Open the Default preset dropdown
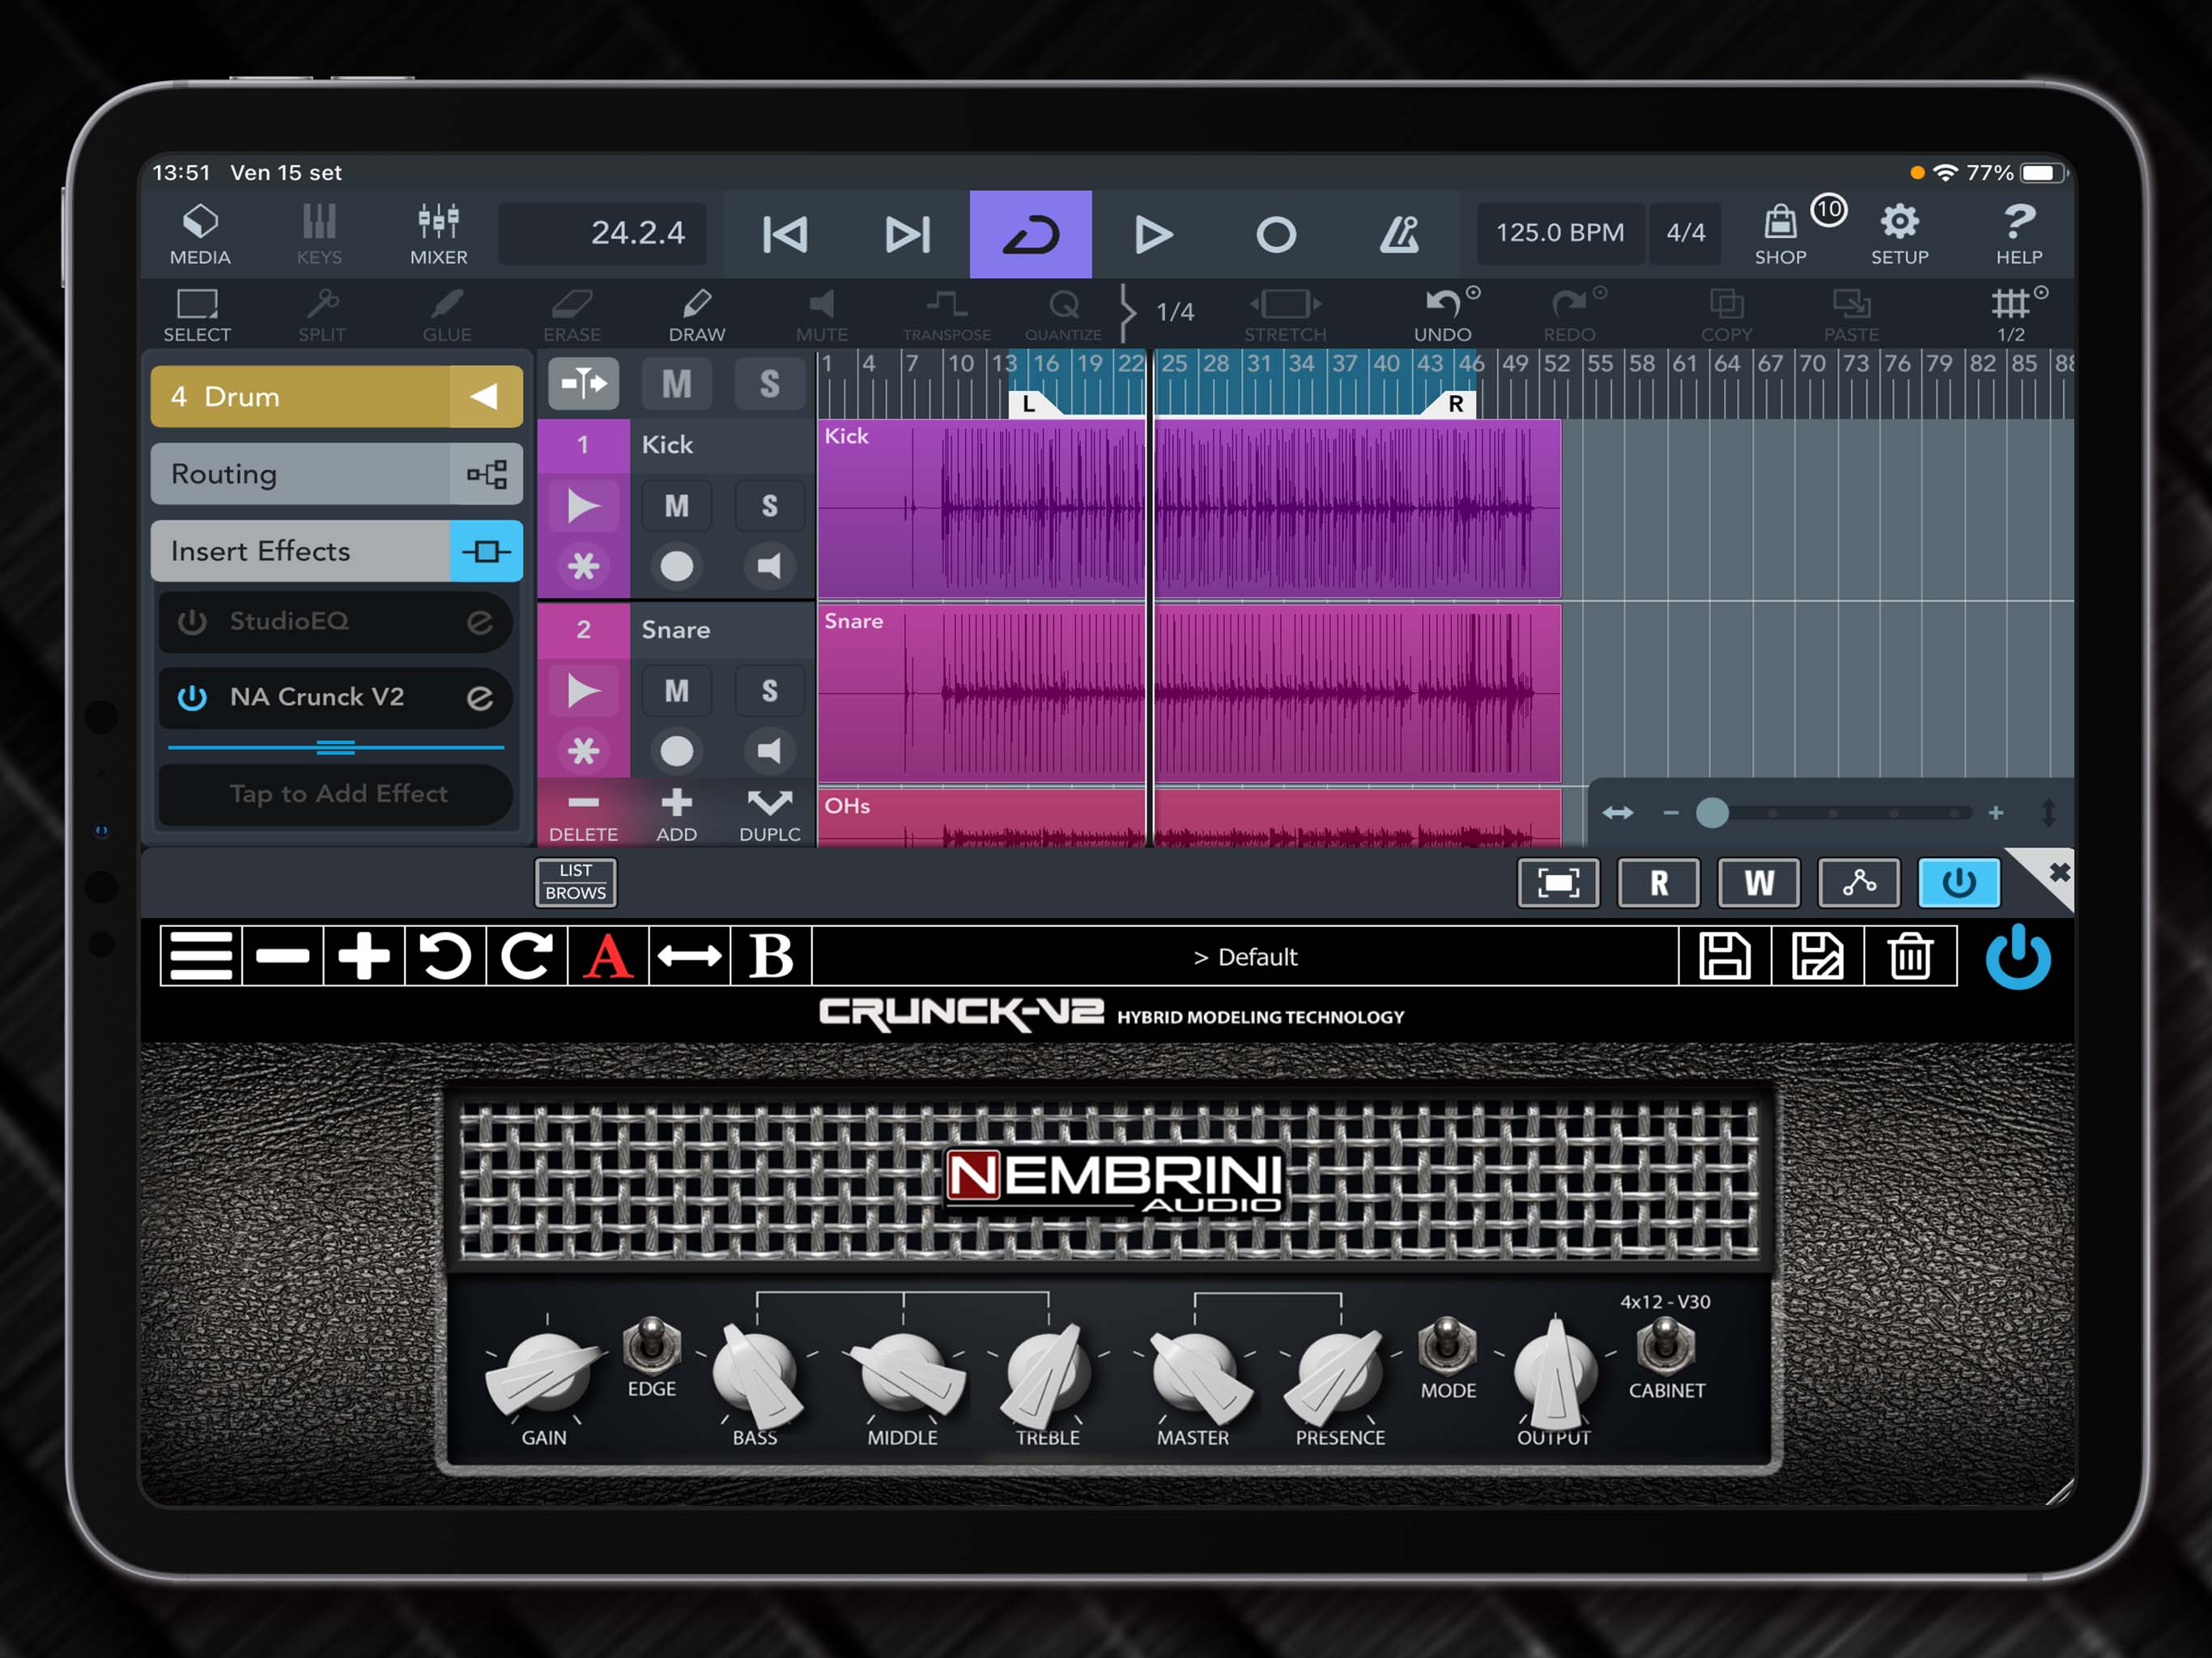2212x1658 pixels. pos(1245,957)
